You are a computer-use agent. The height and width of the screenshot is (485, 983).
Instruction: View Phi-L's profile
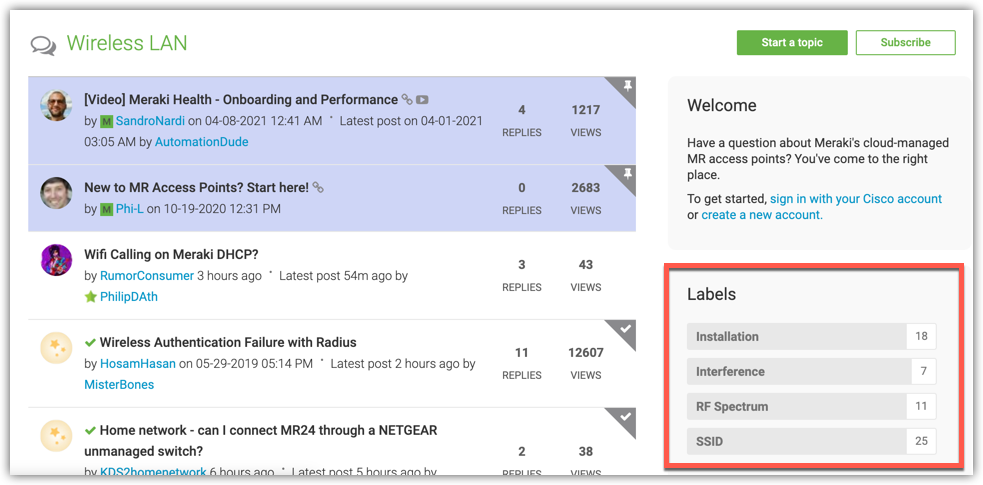click(x=130, y=209)
